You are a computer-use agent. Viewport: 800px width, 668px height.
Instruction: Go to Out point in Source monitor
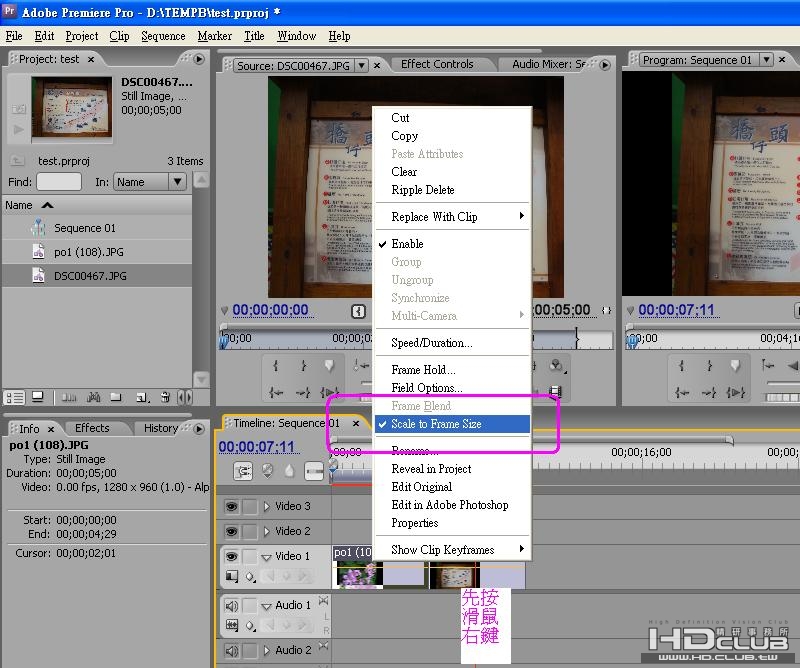coord(303,392)
